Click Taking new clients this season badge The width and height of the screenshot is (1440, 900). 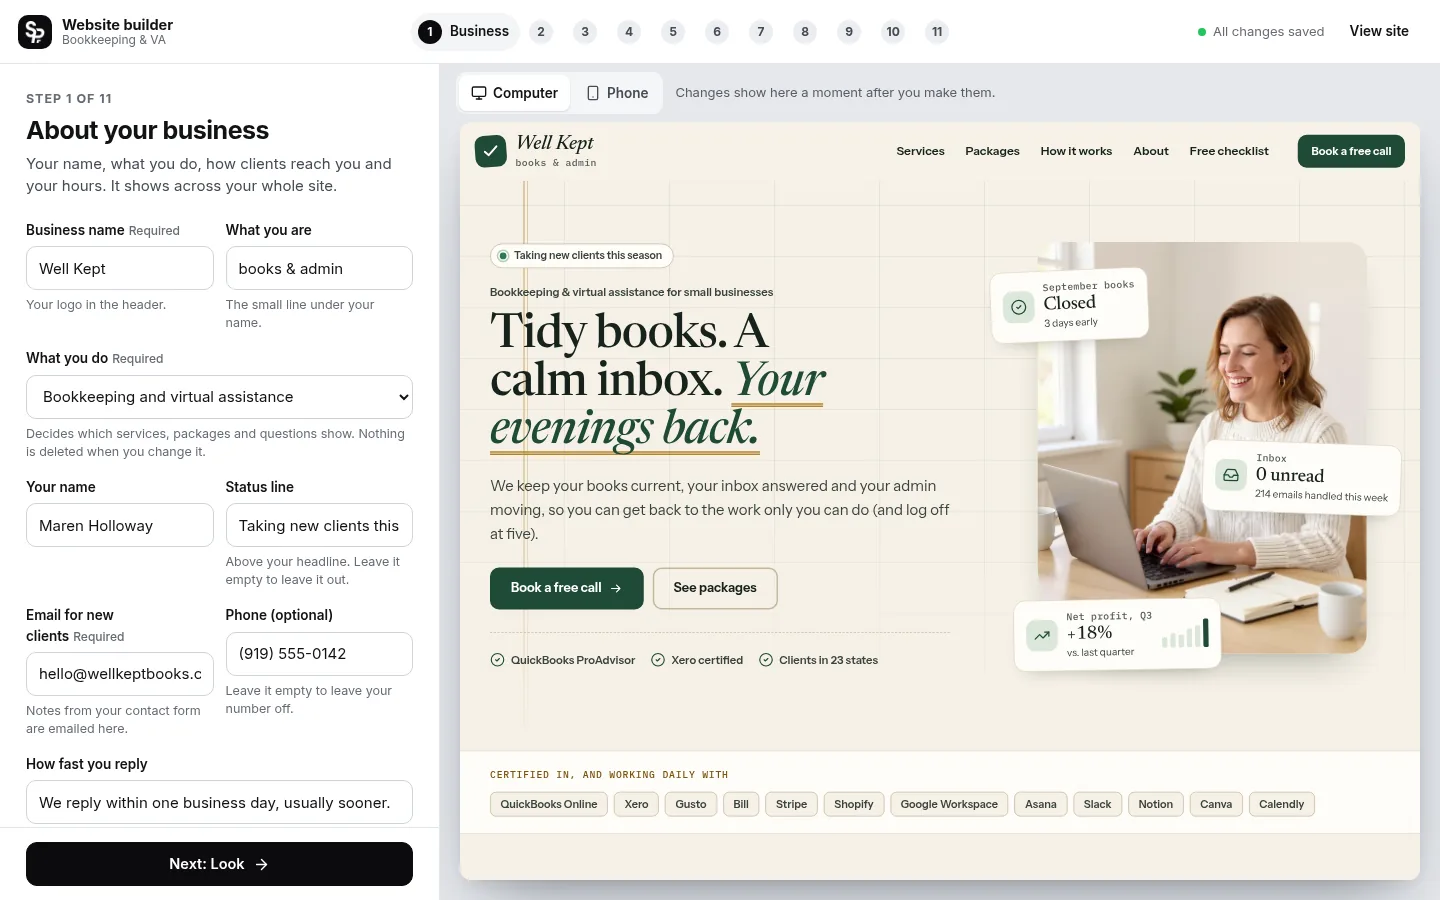pos(582,256)
